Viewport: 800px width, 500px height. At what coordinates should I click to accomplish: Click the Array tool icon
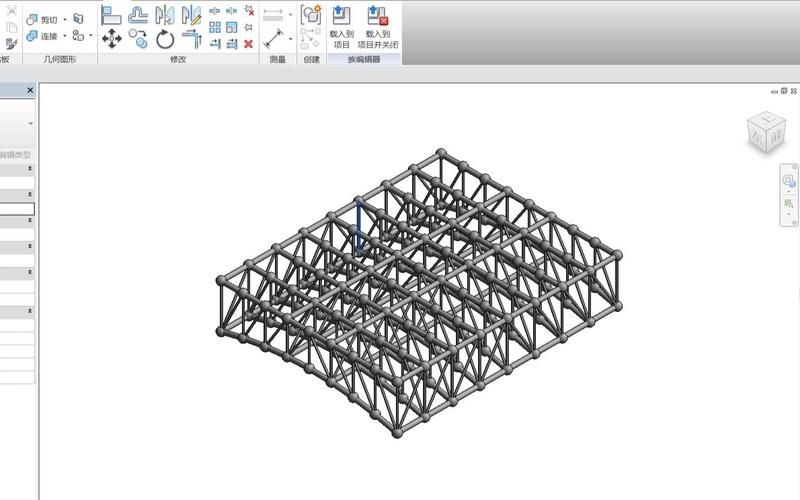pyautogui.click(x=215, y=28)
